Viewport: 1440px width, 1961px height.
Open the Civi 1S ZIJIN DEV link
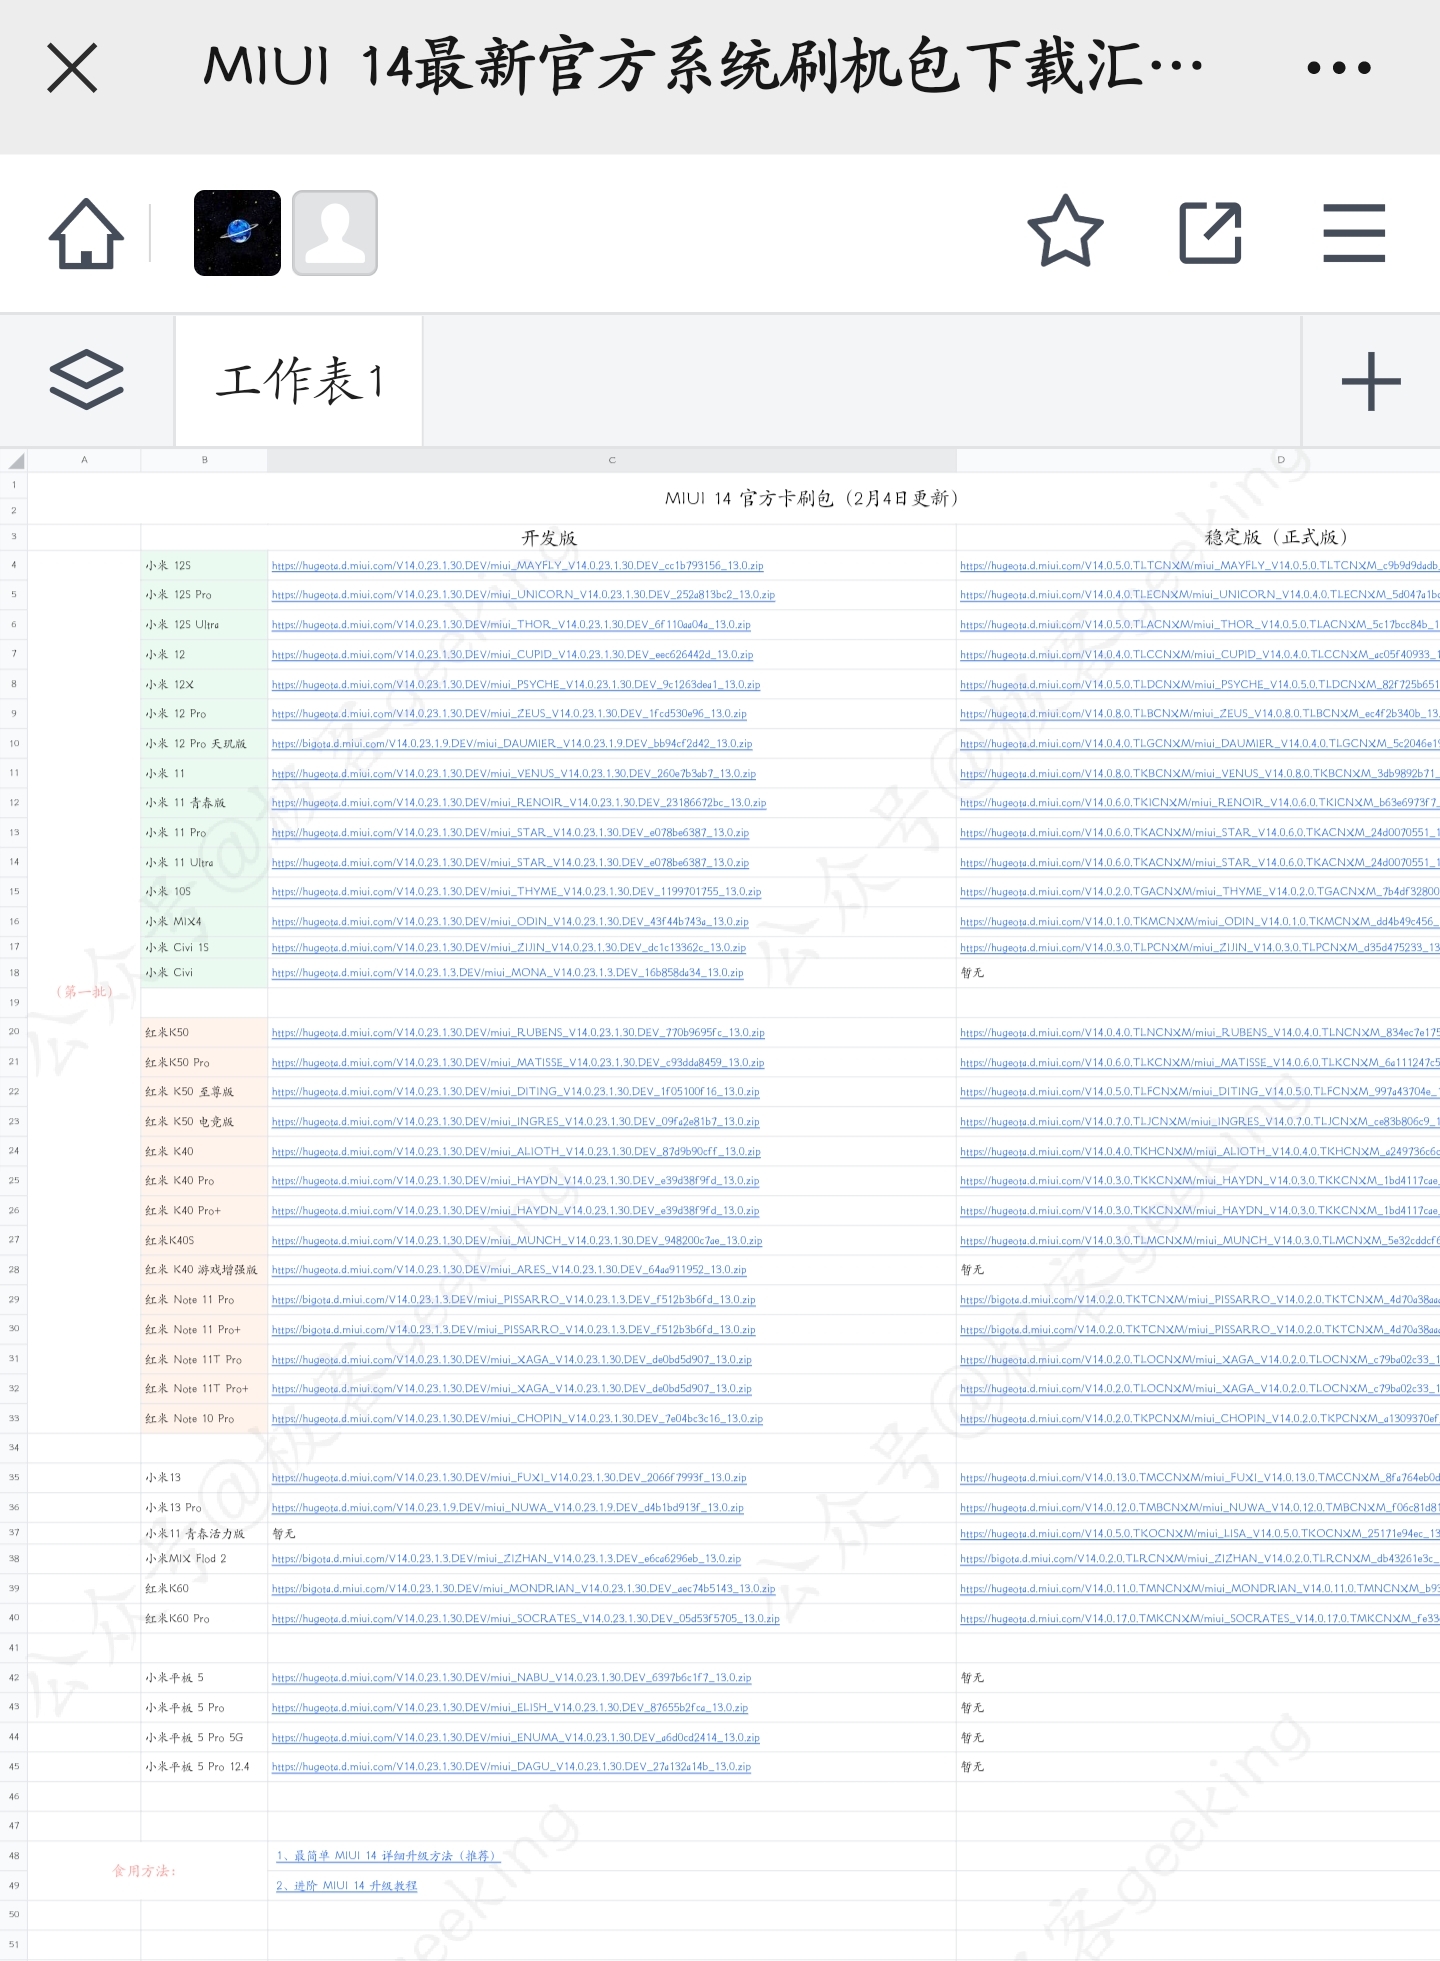coord(509,948)
